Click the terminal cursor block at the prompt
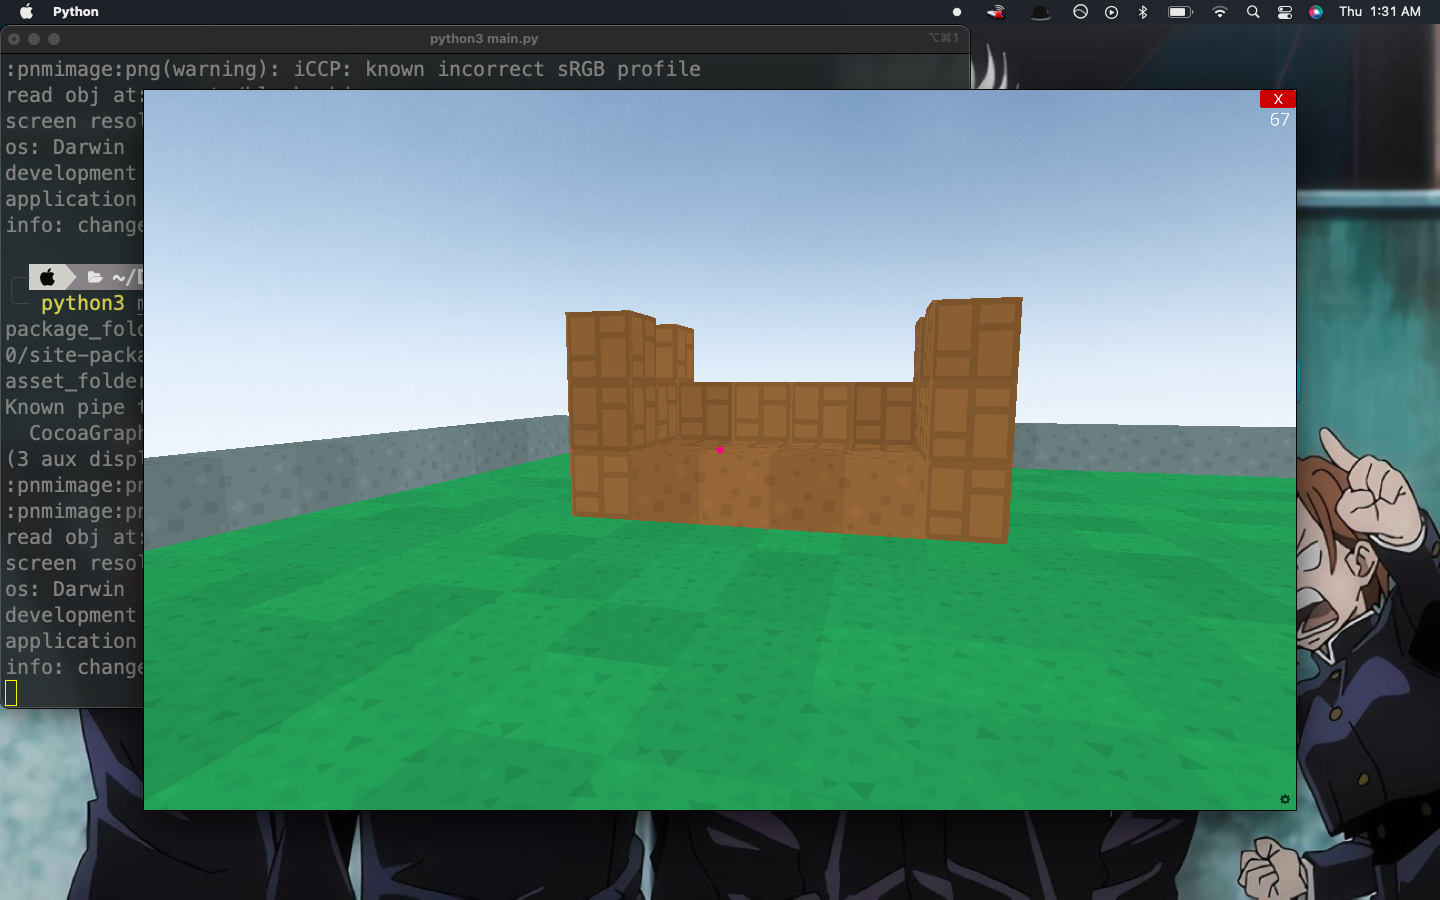1440x900 pixels. tap(10, 692)
